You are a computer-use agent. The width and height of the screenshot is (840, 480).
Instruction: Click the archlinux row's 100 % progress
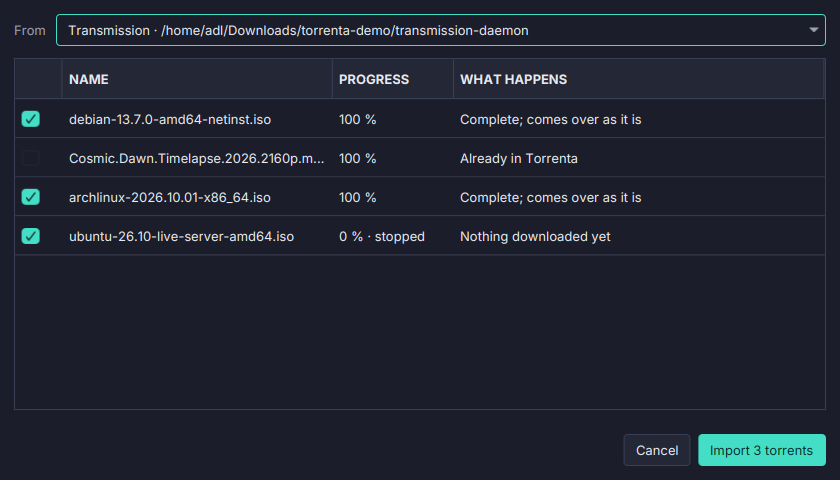(357, 198)
